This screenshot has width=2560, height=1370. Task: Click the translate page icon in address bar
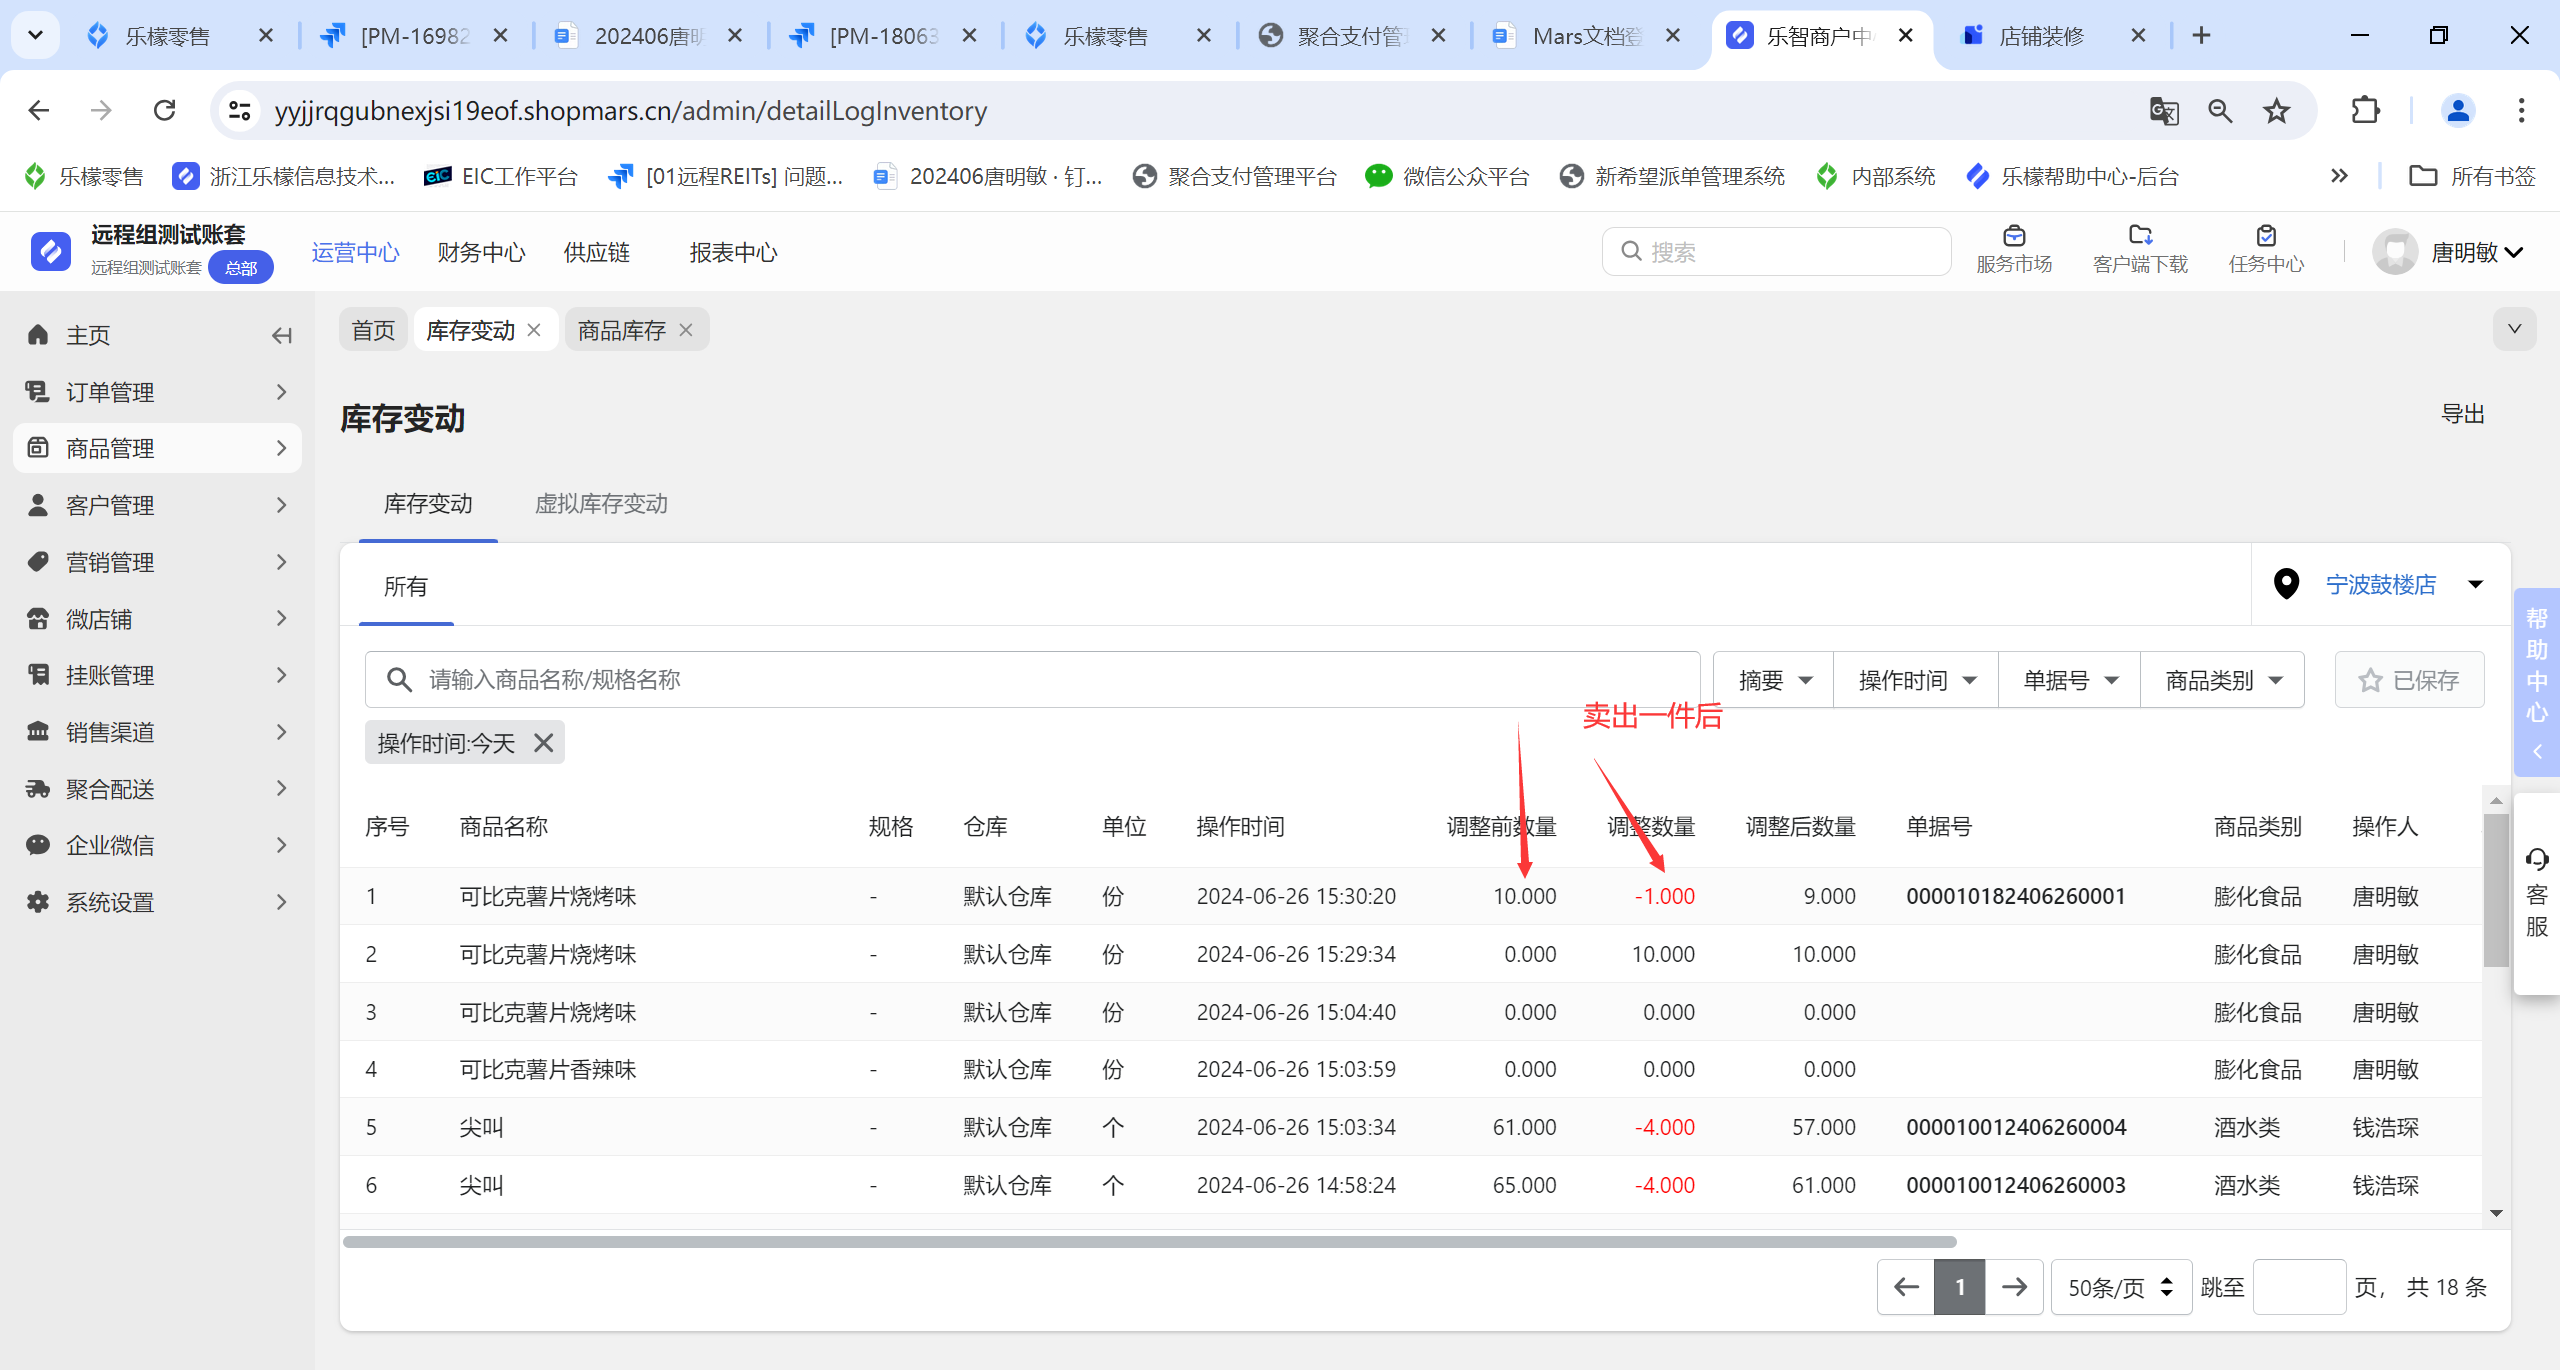click(x=2164, y=111)
